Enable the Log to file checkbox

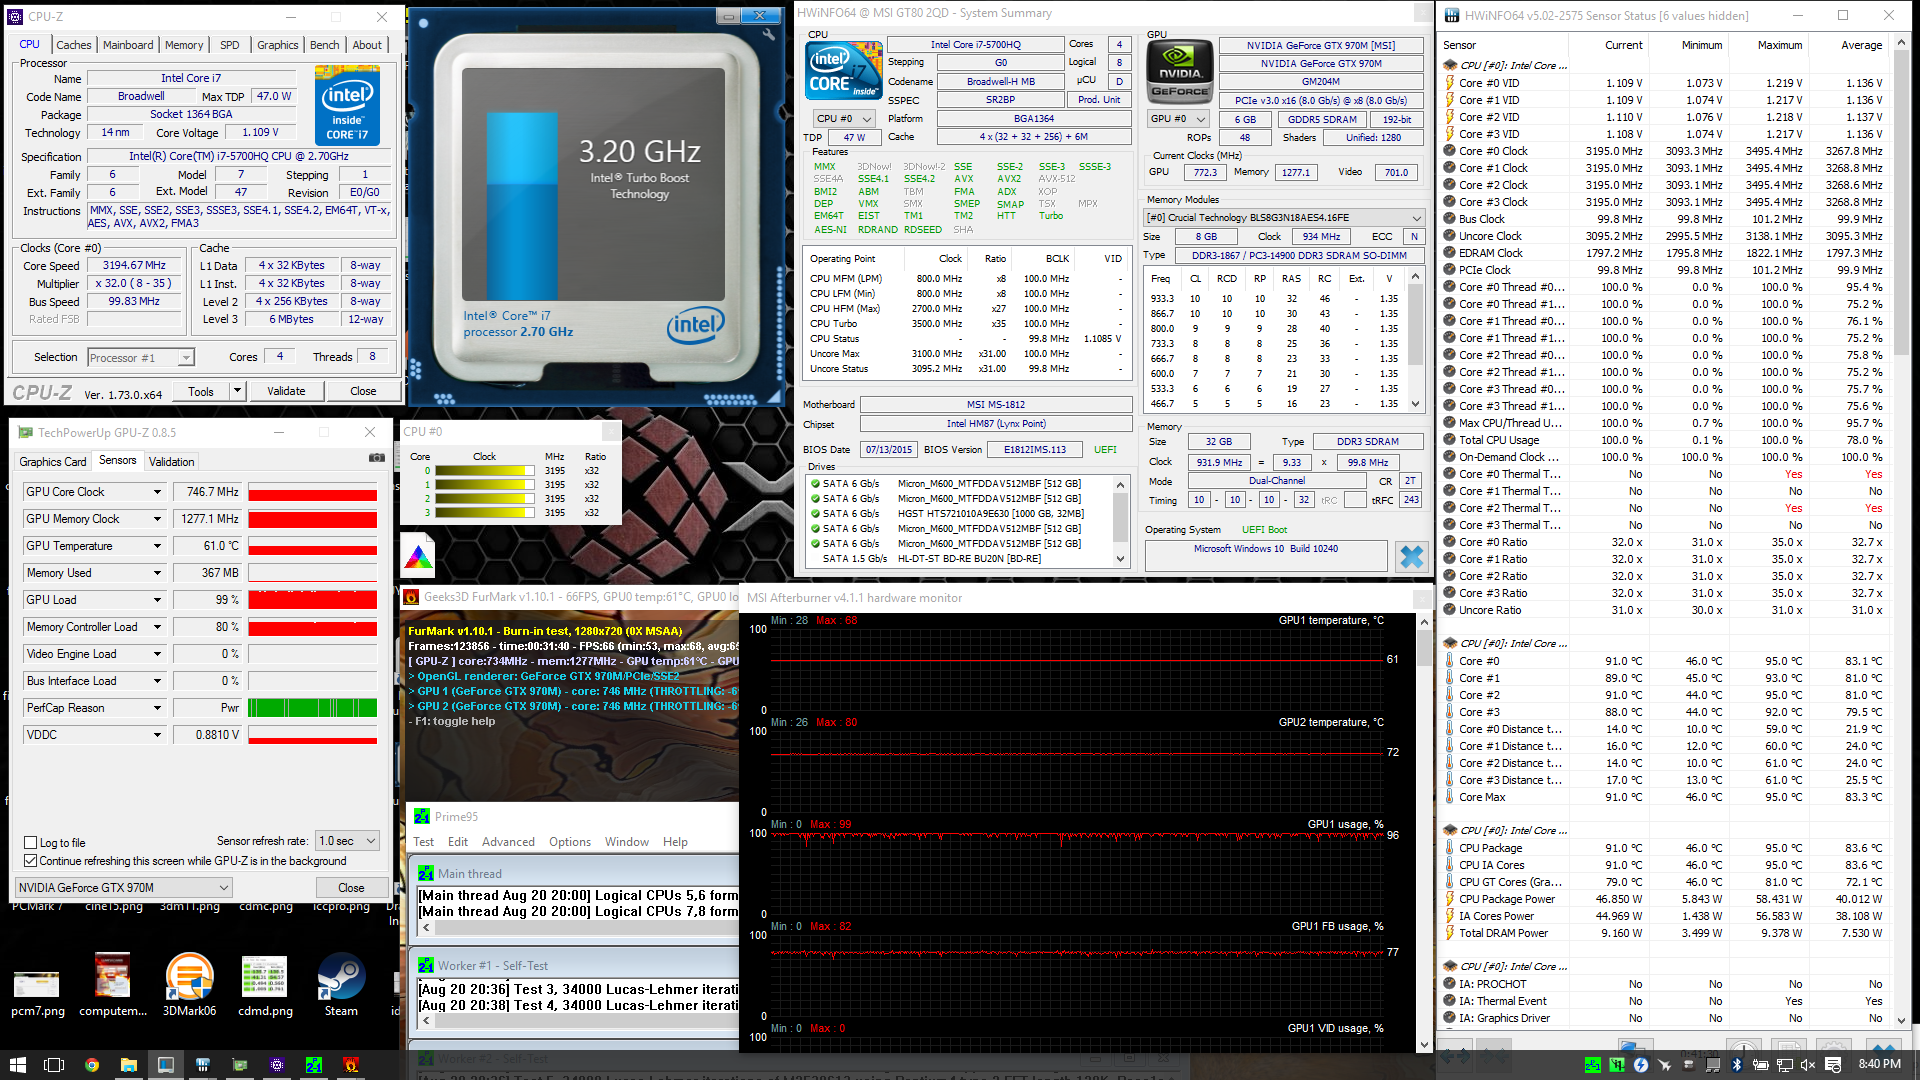[x=31, y=843]
